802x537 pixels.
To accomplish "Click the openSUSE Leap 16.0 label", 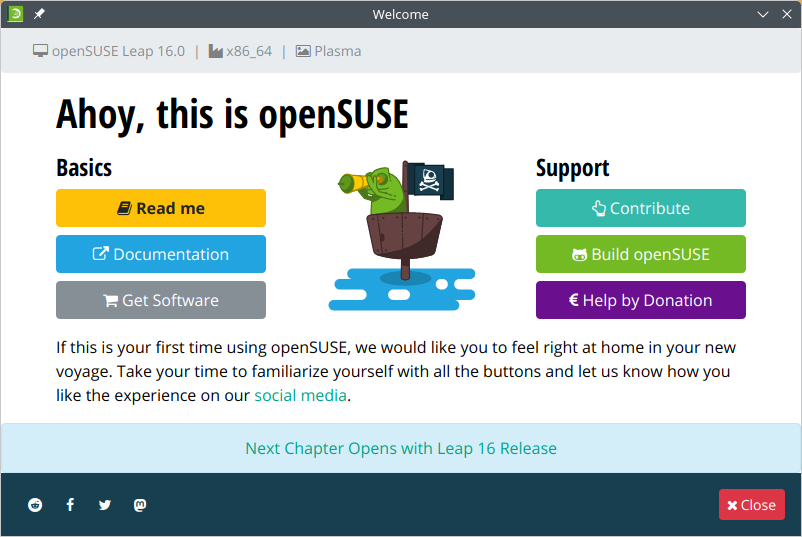I will pos(118,51).
